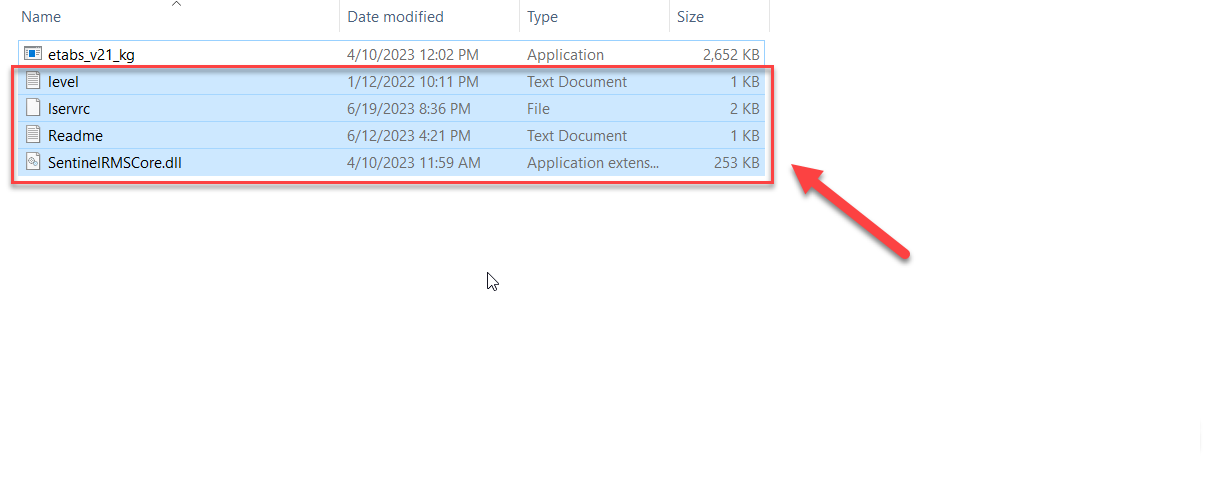Click the Readme text document icon

(x=33, y=135)
